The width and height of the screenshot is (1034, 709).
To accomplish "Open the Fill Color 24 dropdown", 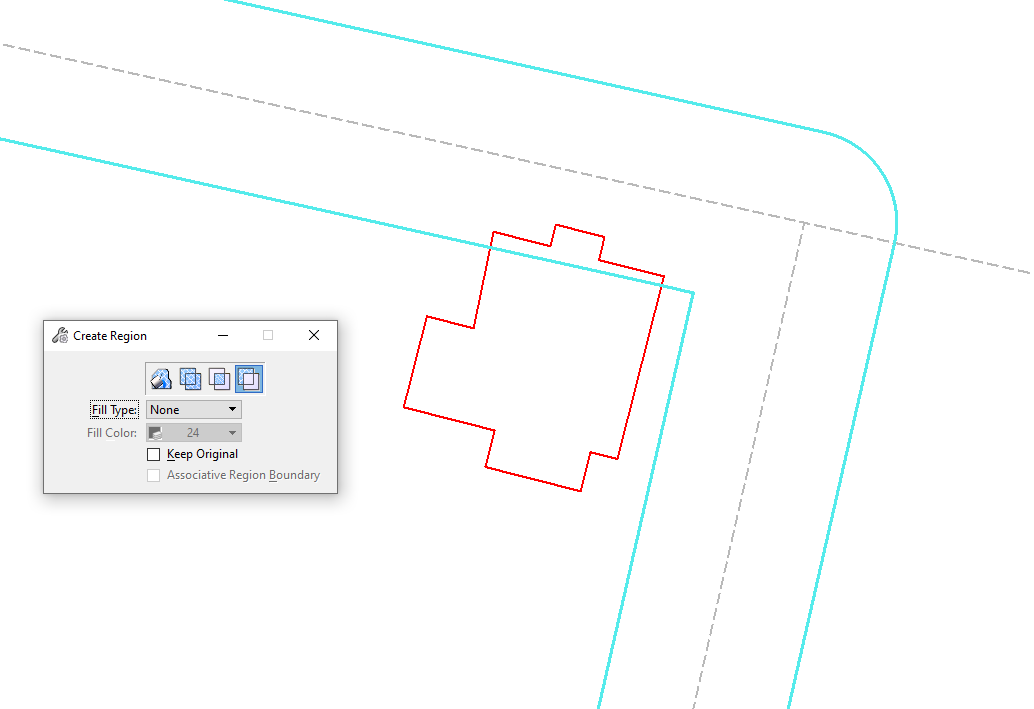I will point(193,433).
